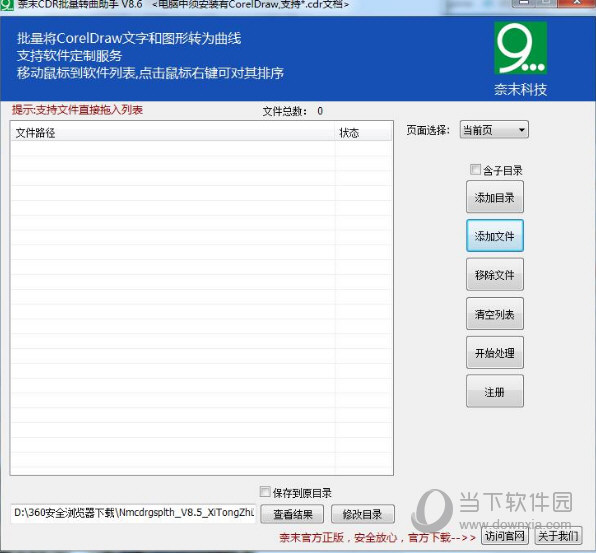
Task: Open the 页面选择 dropdown
Action: click(x=494, y=130)
